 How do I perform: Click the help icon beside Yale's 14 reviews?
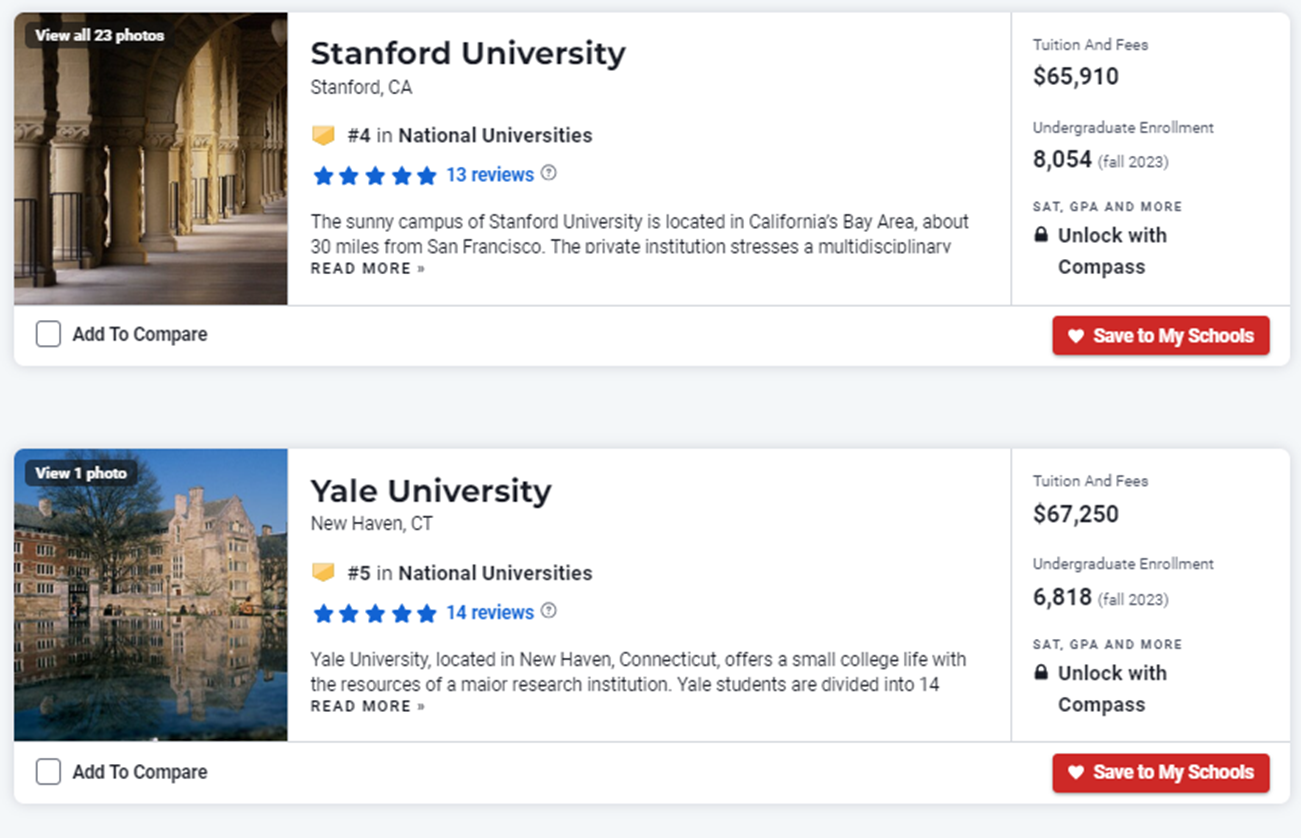[x=548, y=611]
